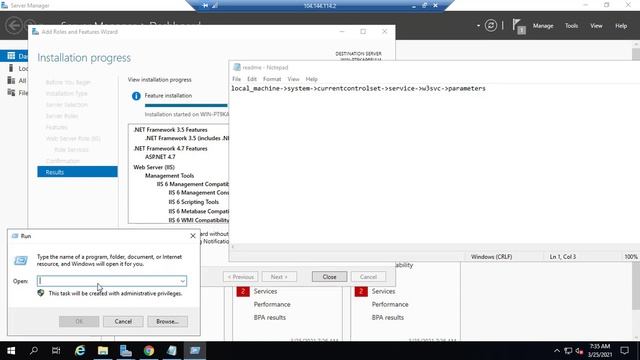The height and width of the screenshot is (360, 640).
Task: Select the IIS 6 Scripting Tools row
Action: point(193,202)
